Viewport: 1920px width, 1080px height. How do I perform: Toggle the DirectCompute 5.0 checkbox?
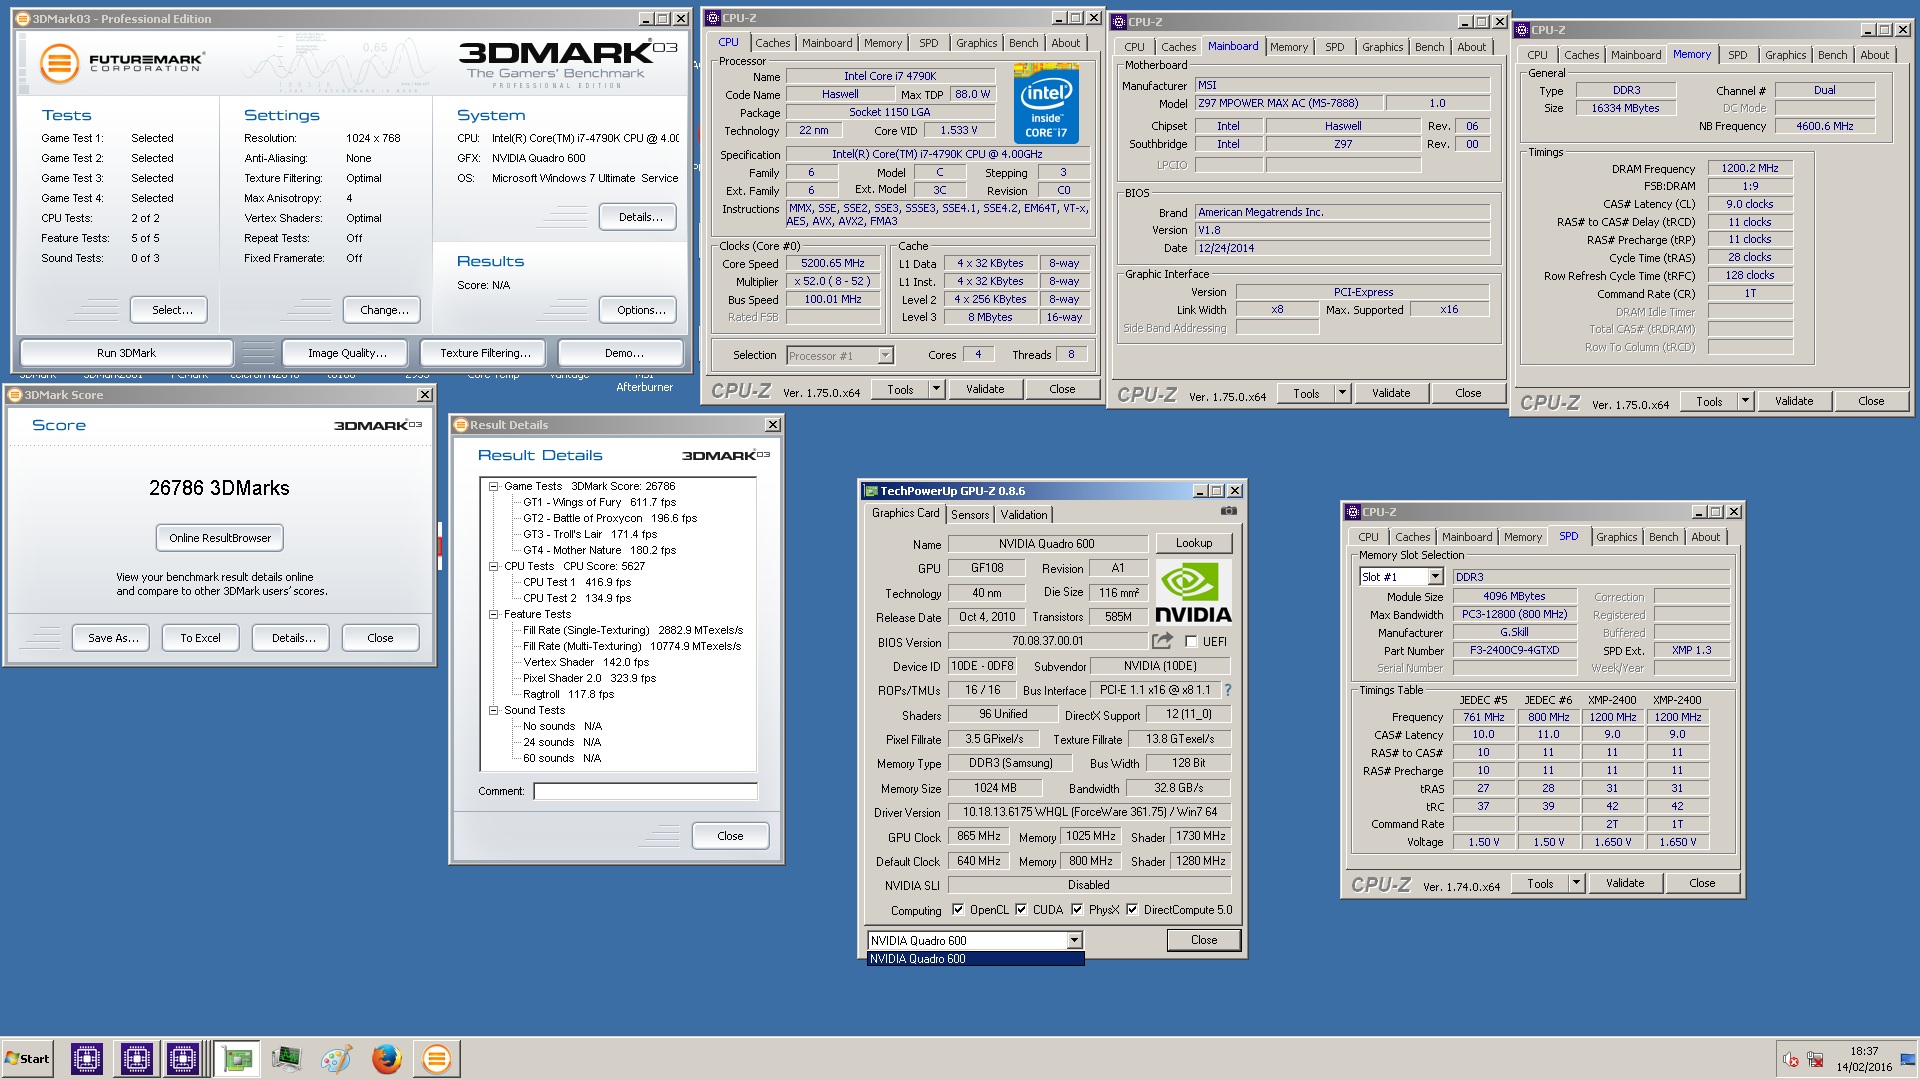1132,910
